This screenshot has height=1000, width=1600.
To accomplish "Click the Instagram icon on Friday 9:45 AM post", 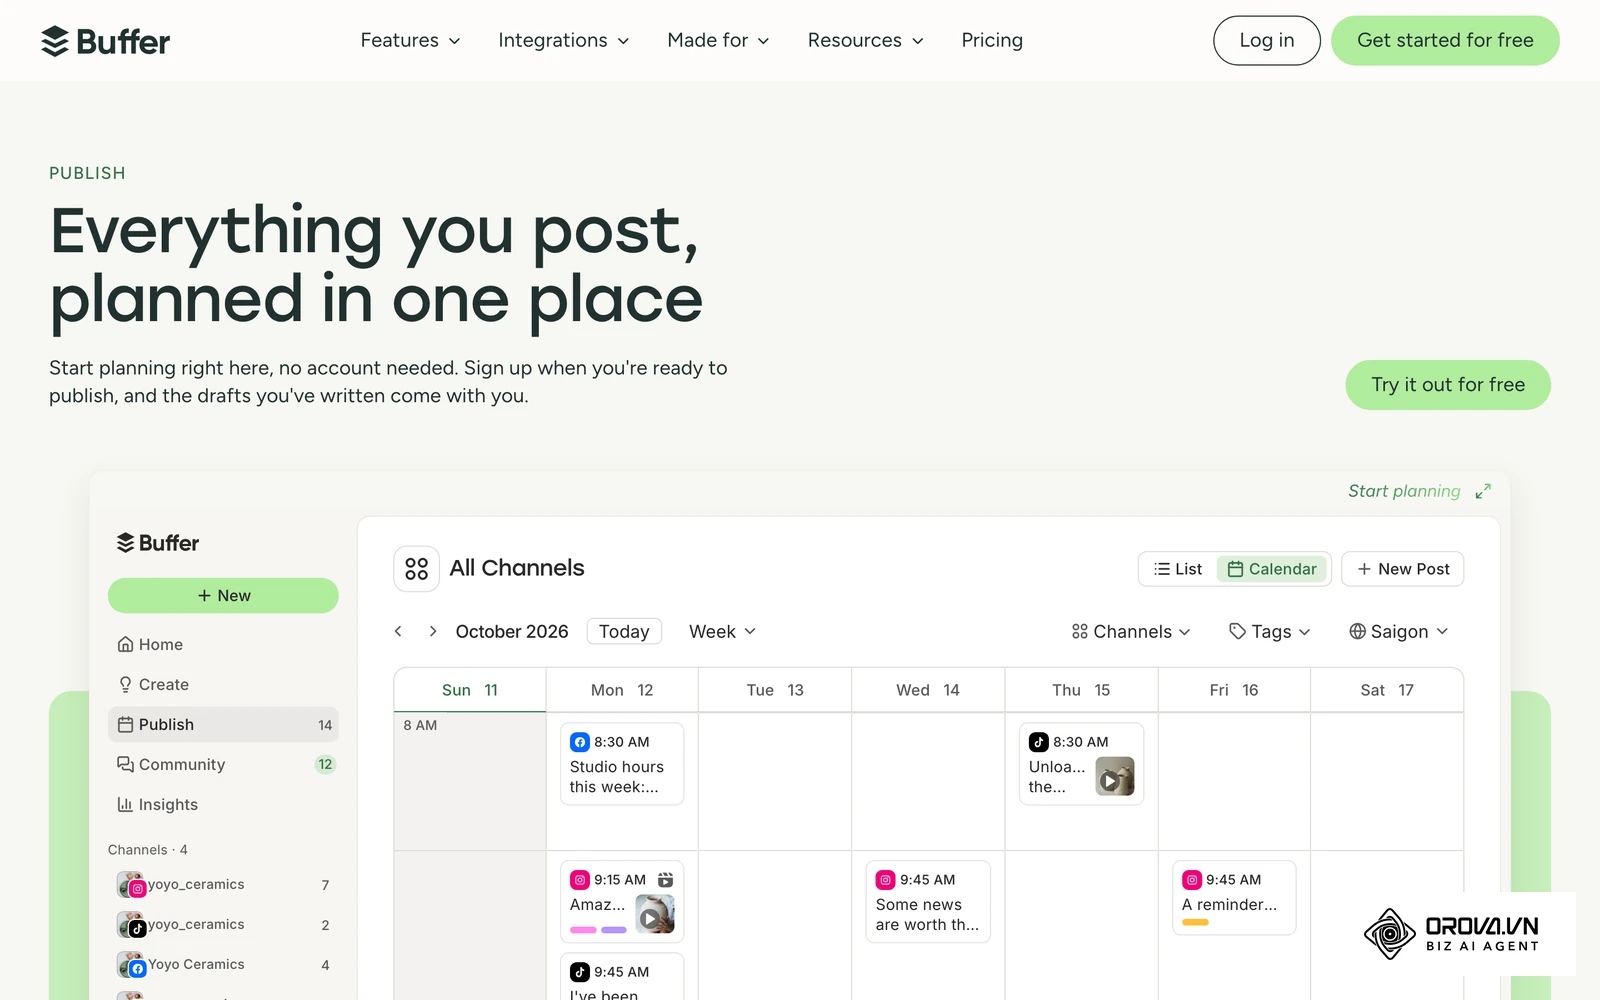I will pos(1191,880).
